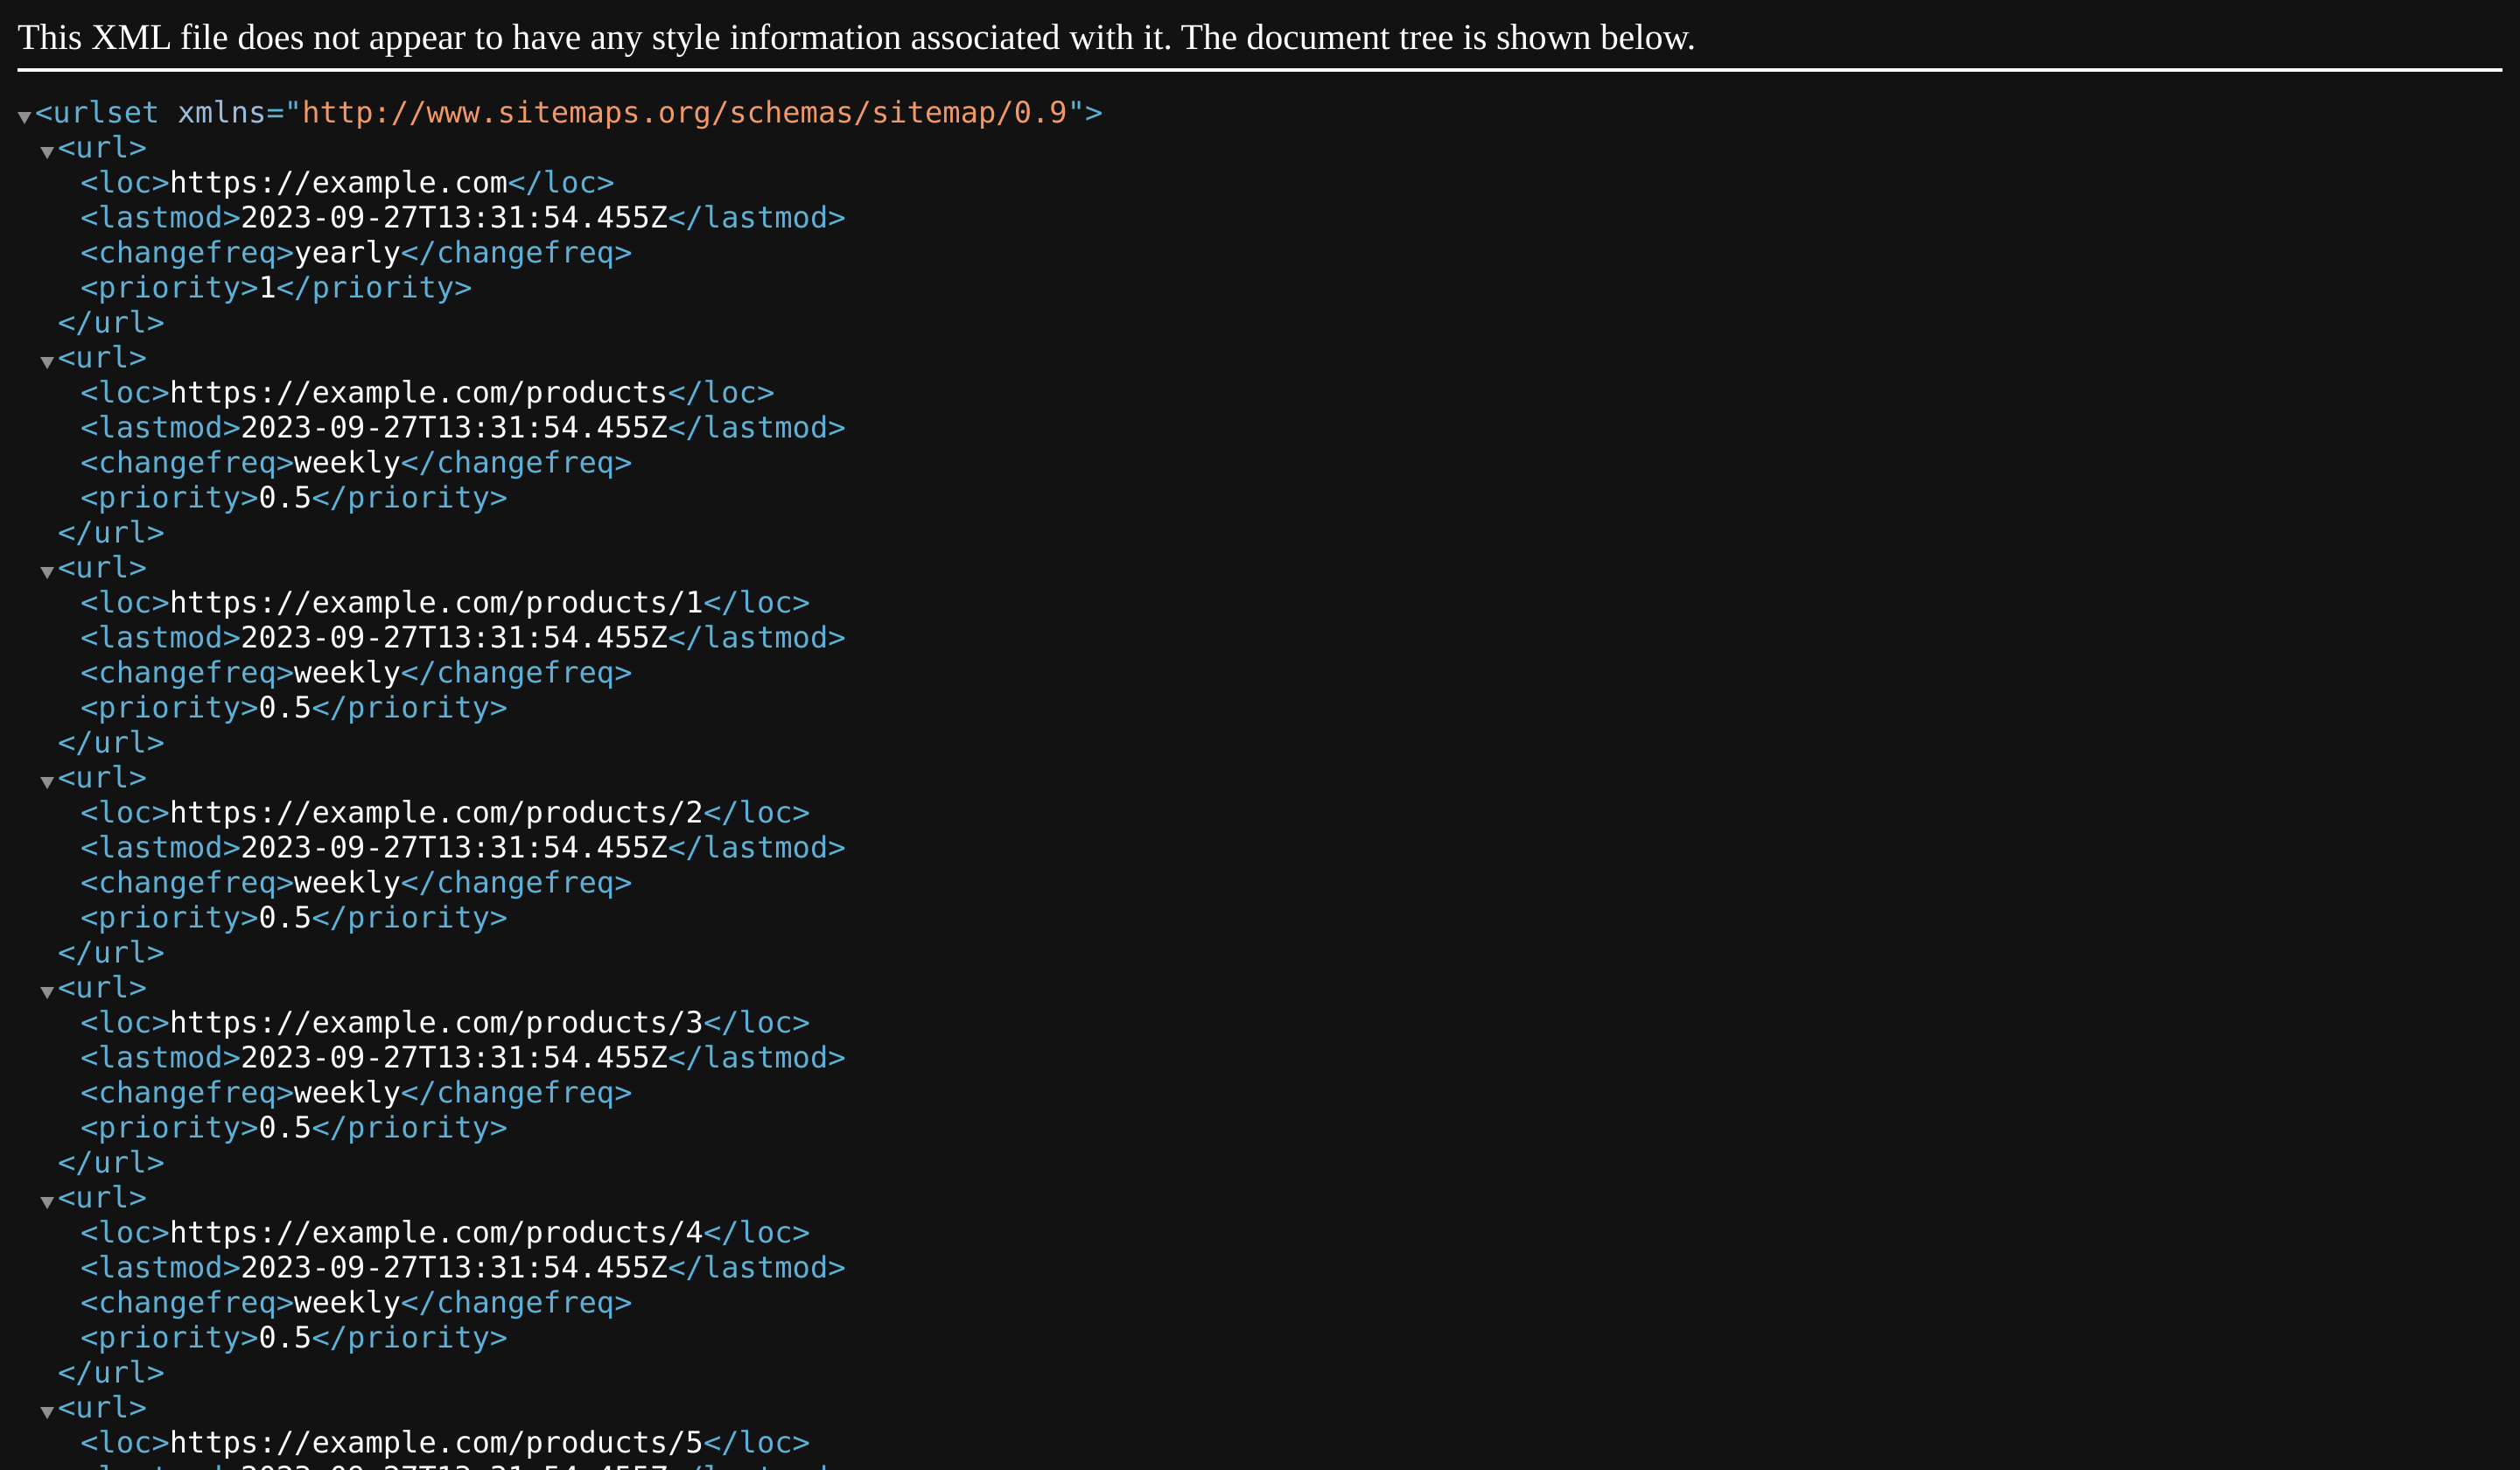Click the 'yearly' changefreq value
The width and height of the screenshot is (2520, 1470).
347,253
